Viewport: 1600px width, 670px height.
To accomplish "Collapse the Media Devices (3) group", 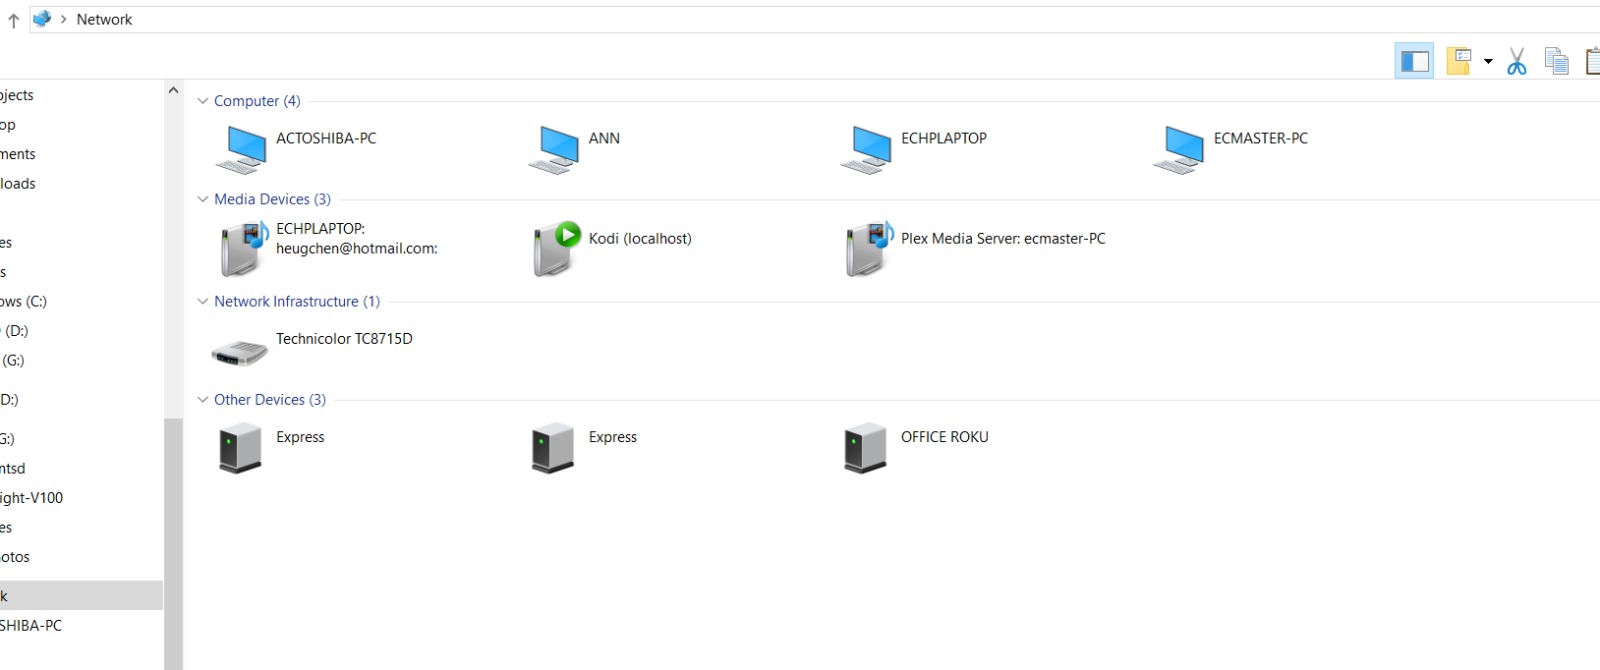I will pos(203,199).
